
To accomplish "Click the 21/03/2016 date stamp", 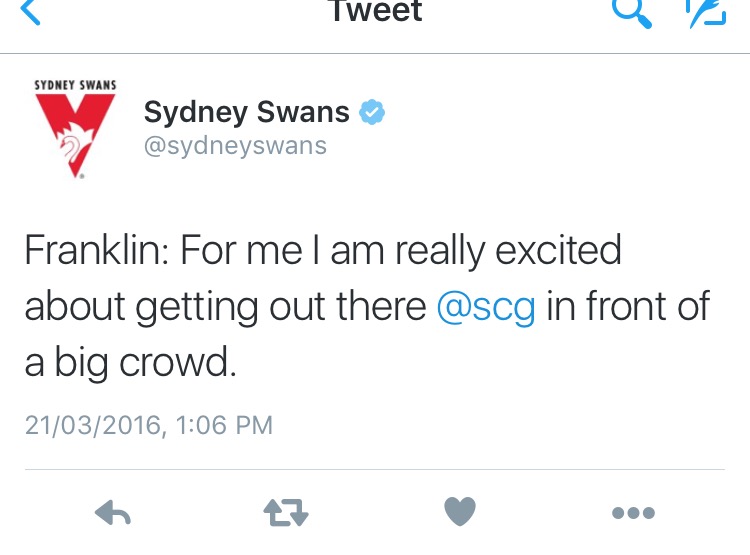I will point(93,425).
